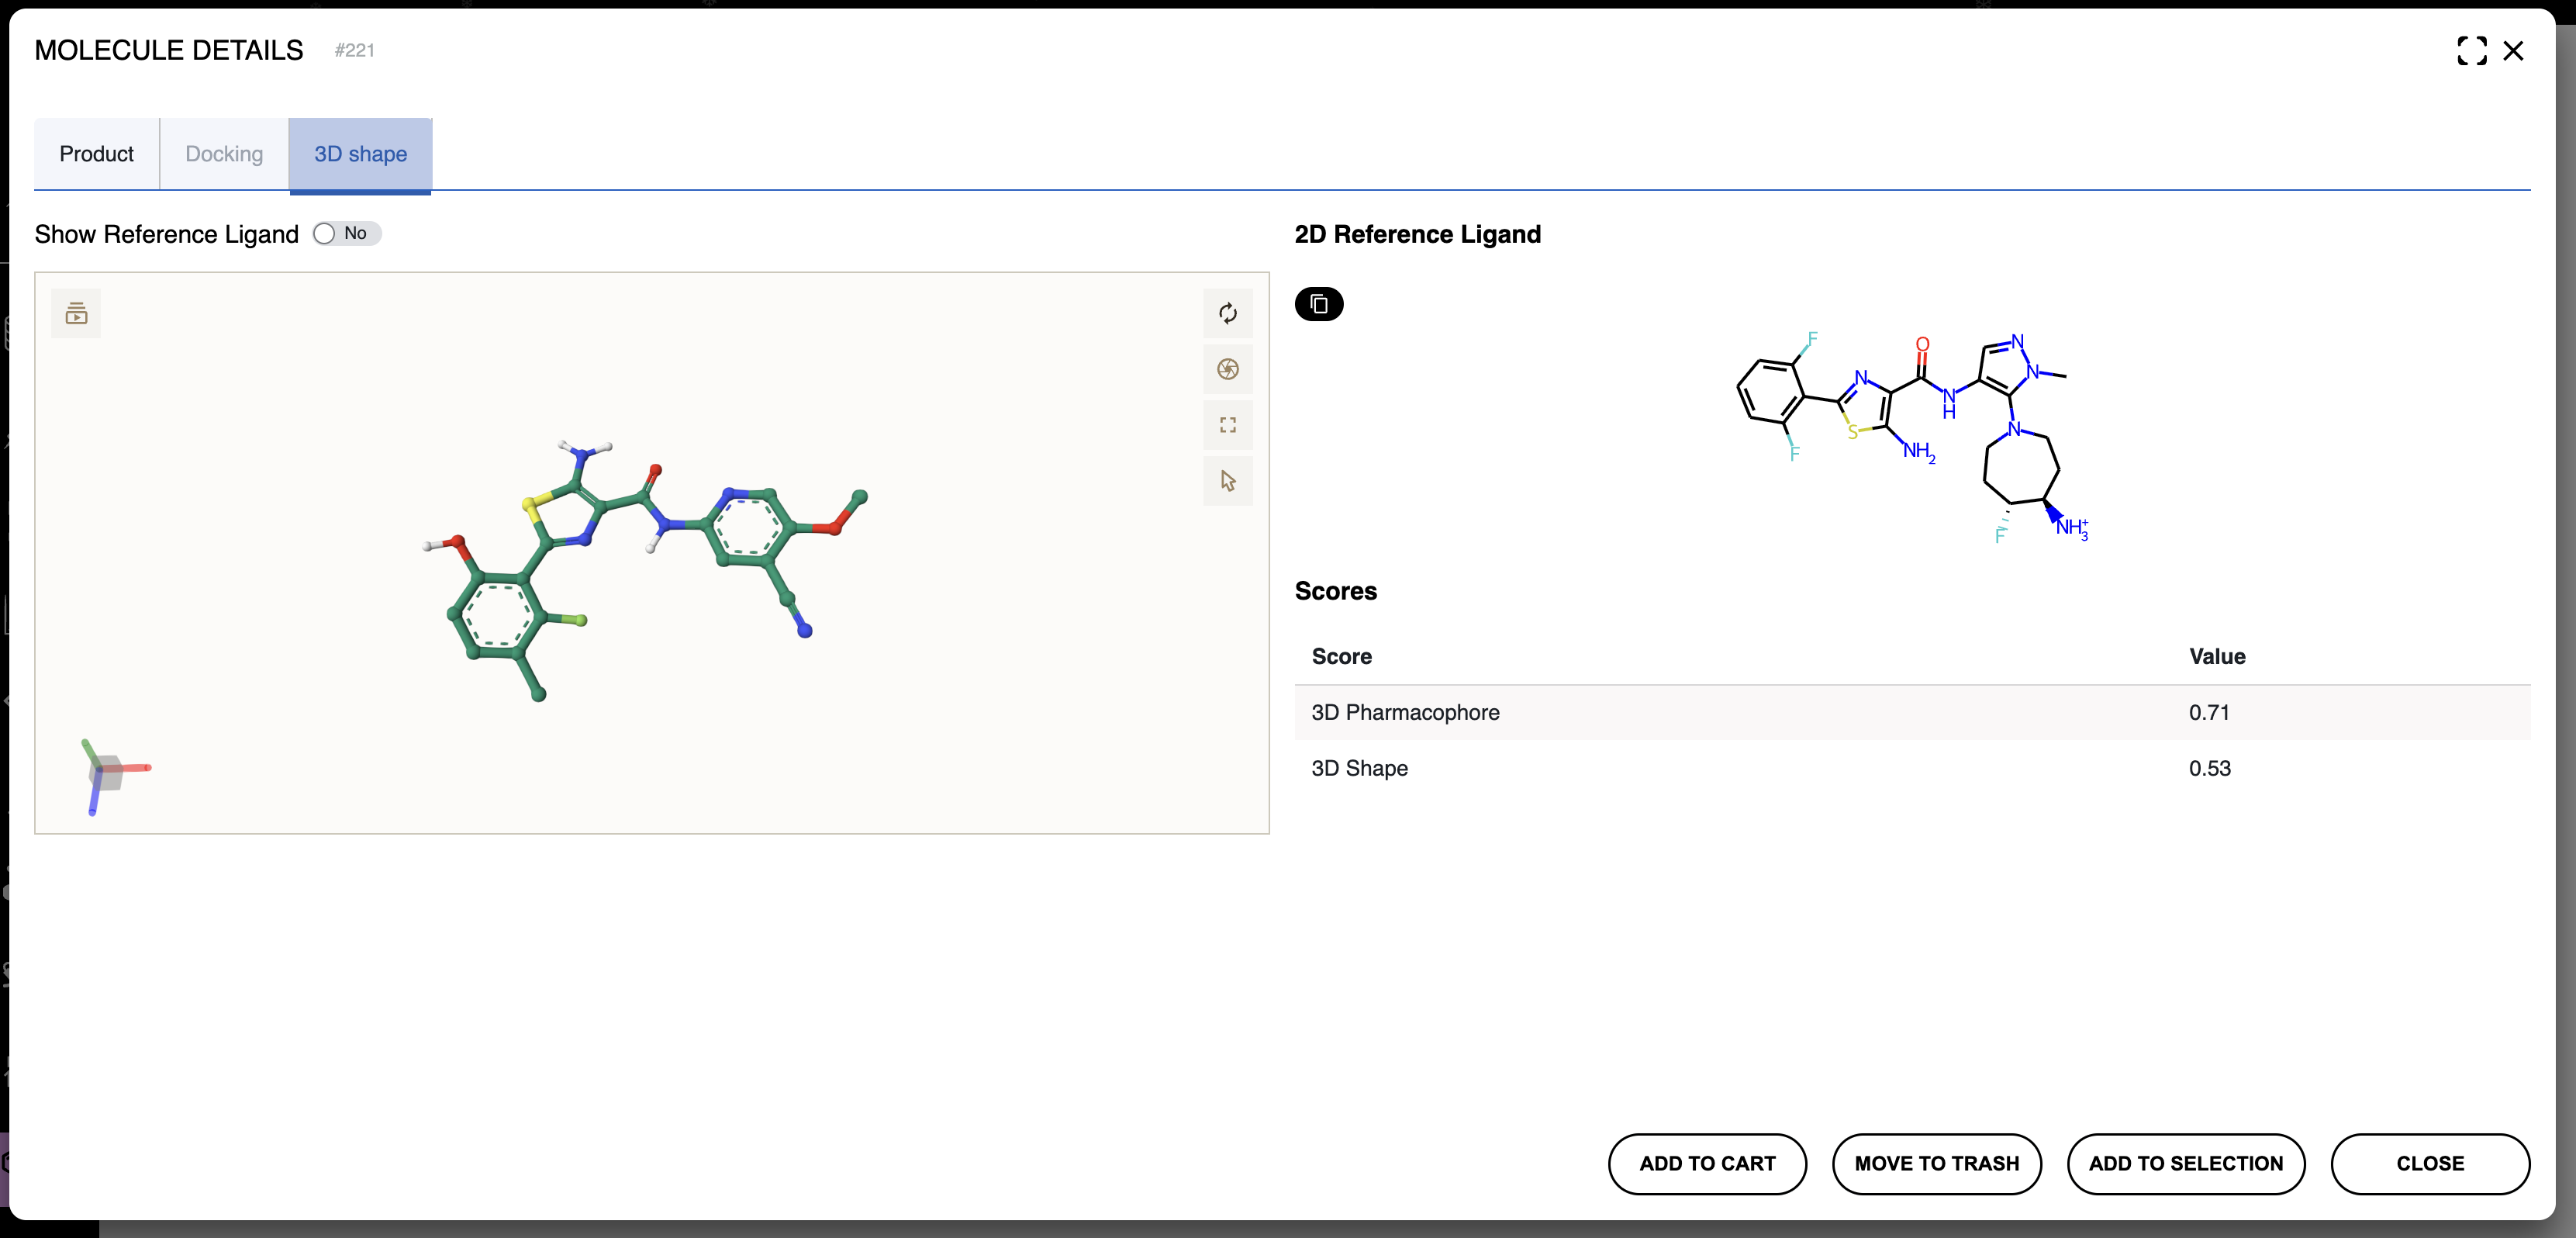Open the Docking tab
The width and height of the screenshot is (2576, 1238).
point(224,154)
